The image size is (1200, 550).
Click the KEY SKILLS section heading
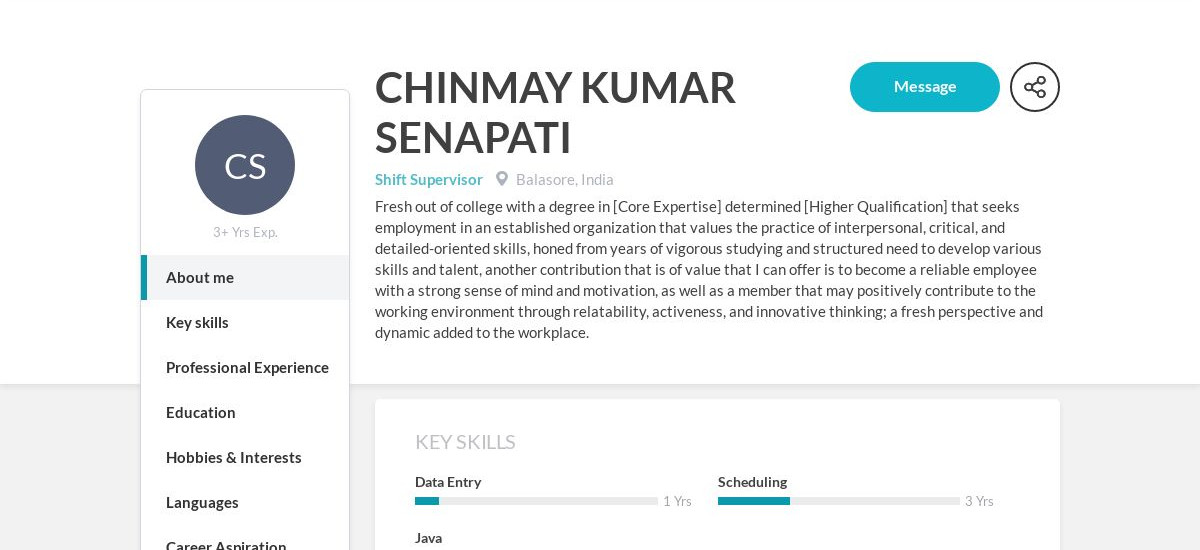(465, 442)
